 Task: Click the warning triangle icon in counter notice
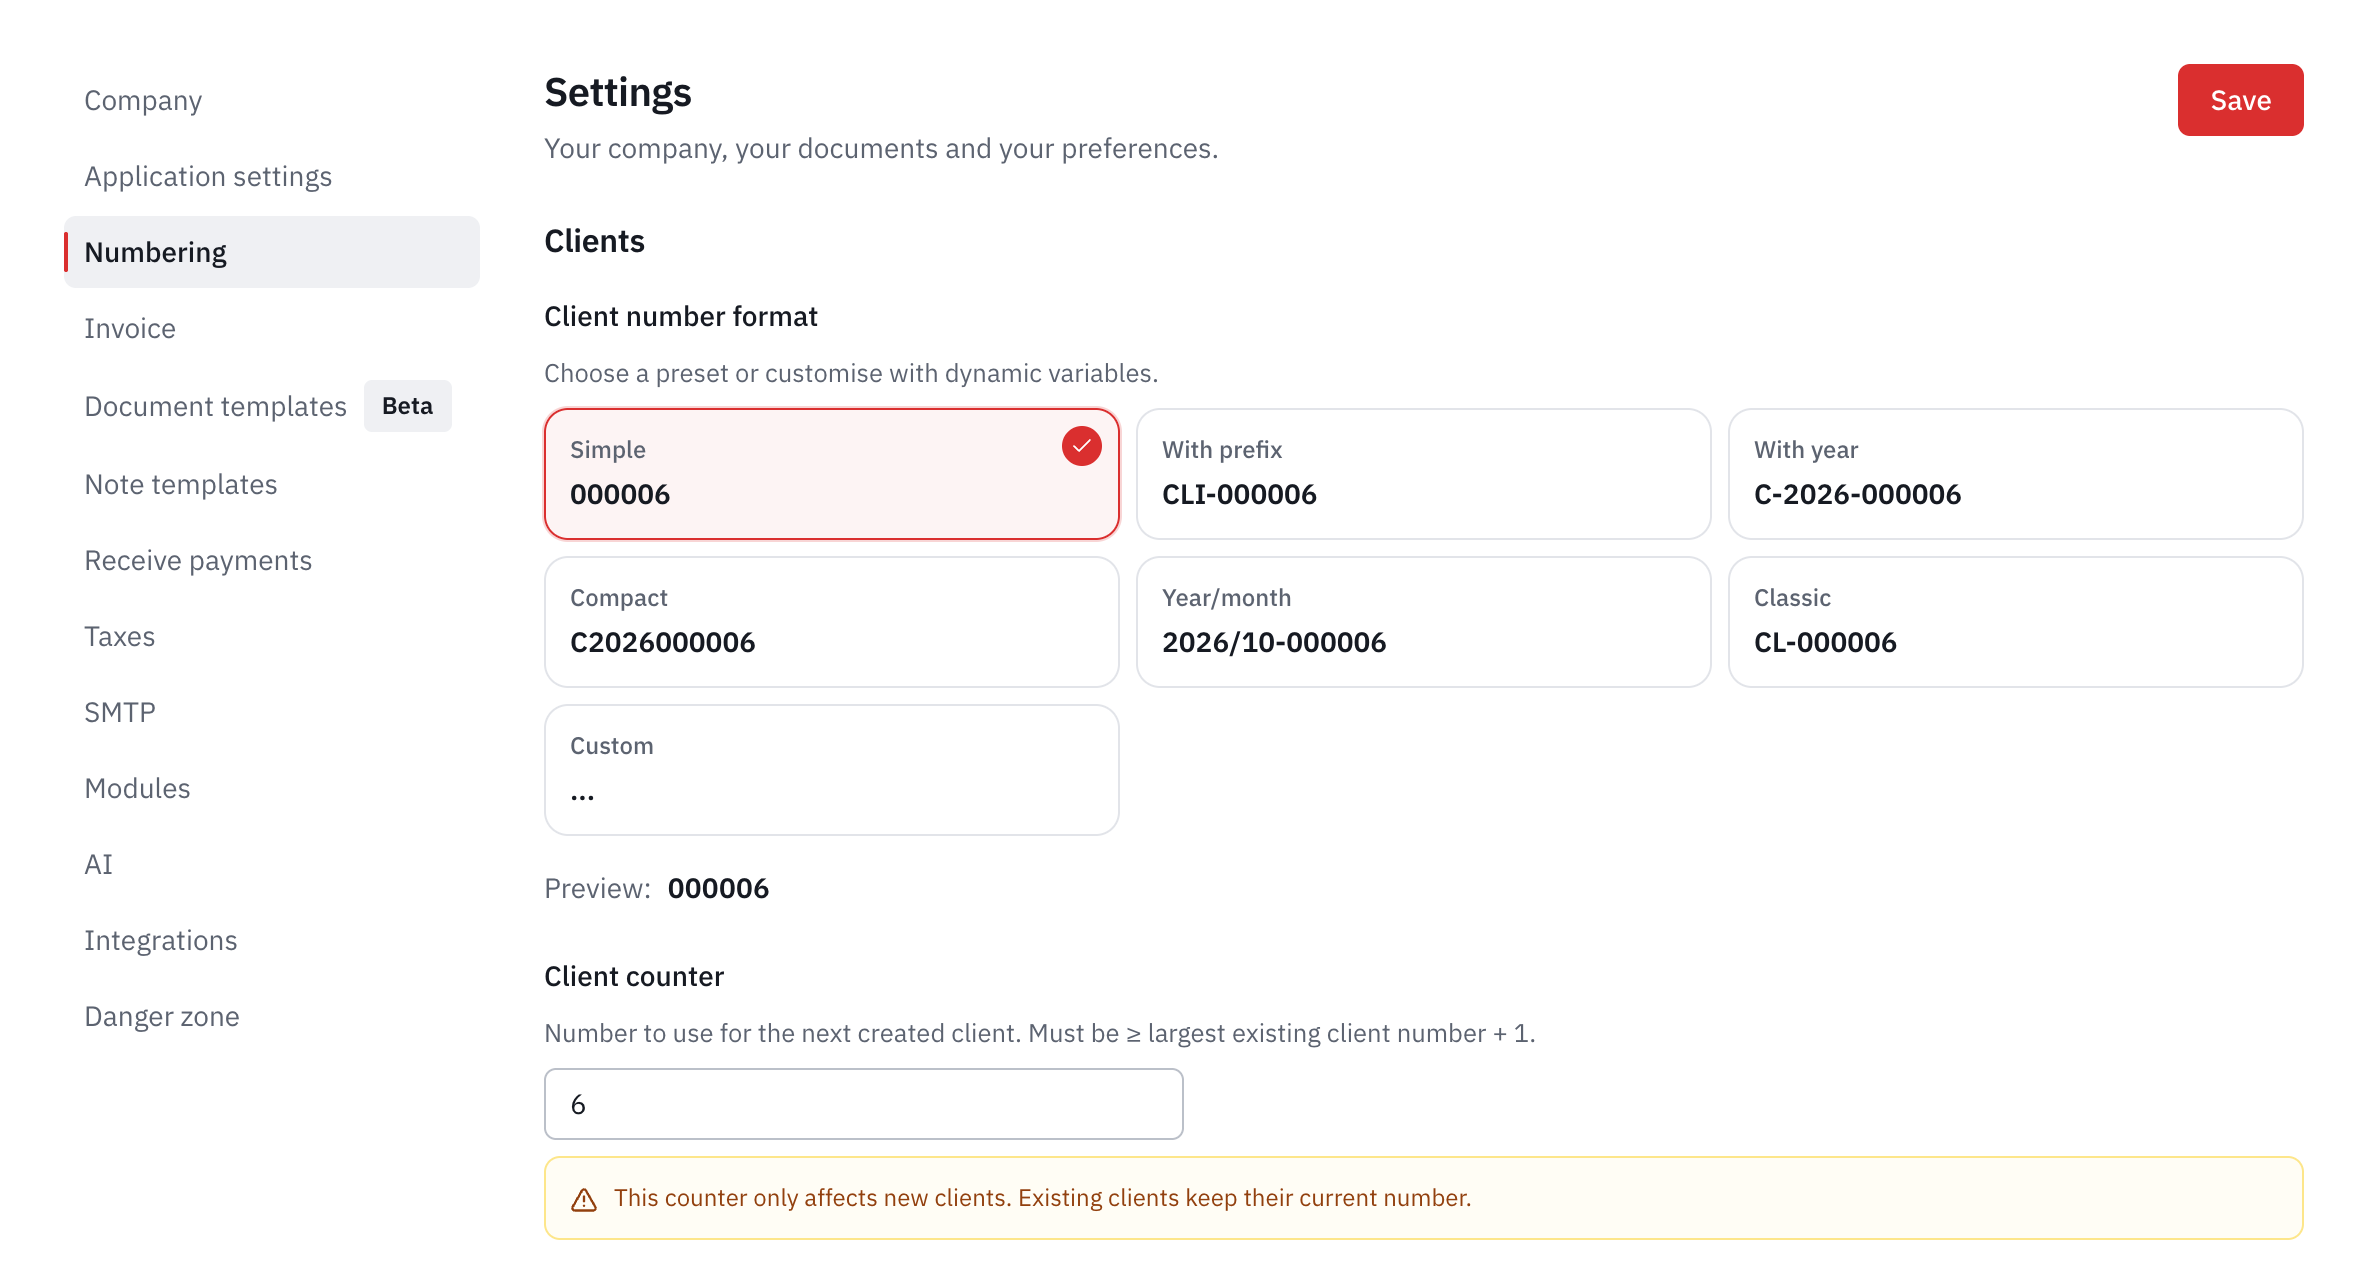coord(584,1199)
